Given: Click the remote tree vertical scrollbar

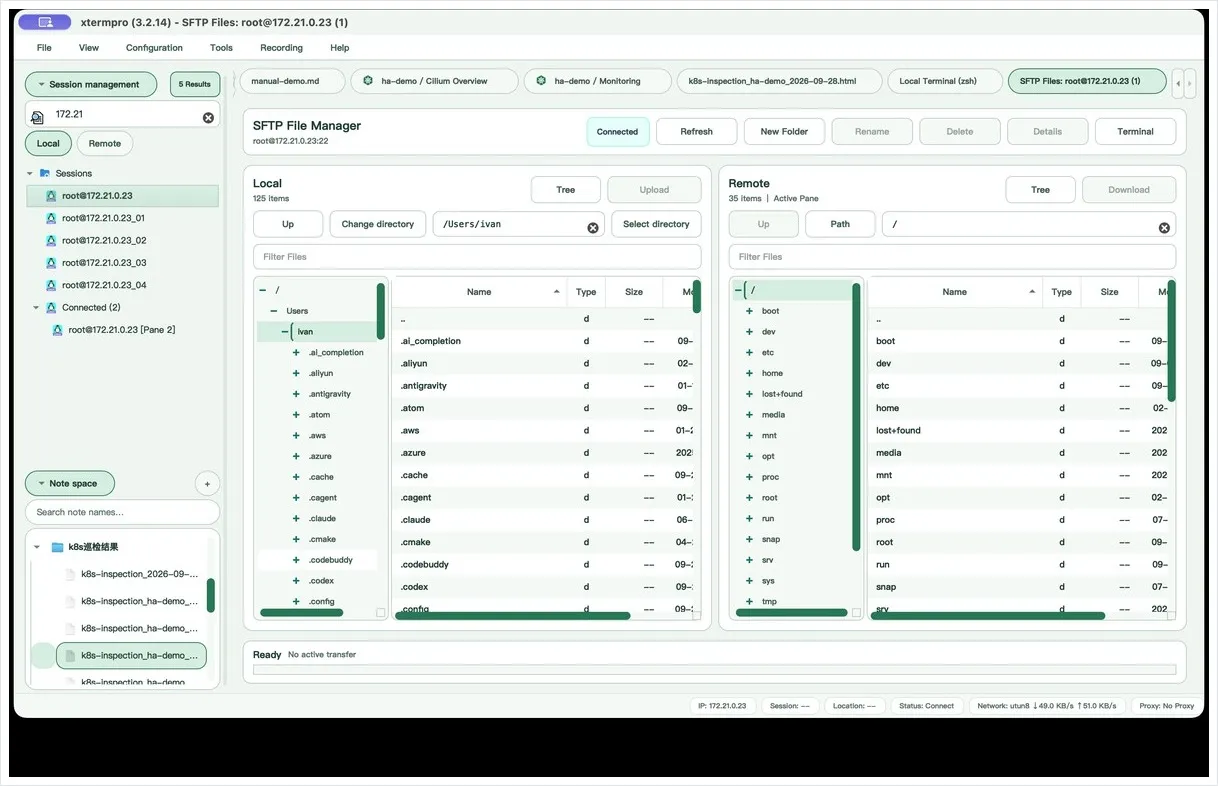Looking at the screenshot, I should (856, 417).
